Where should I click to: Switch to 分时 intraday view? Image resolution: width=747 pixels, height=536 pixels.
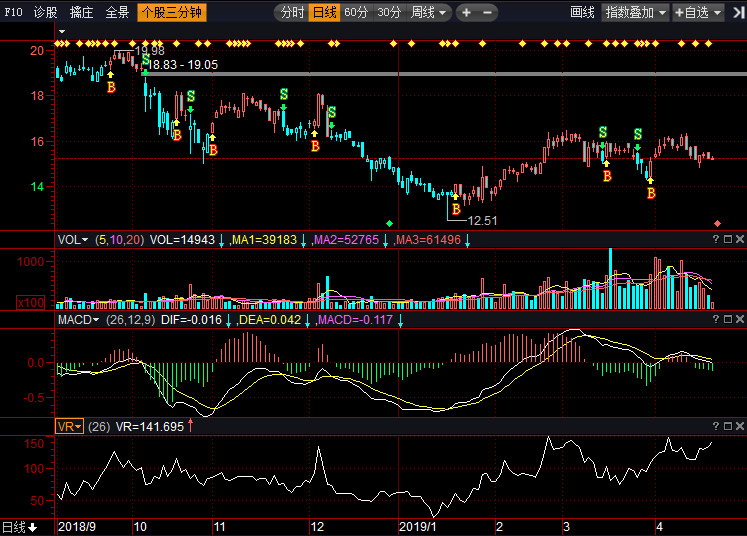[x=291, y=13]
